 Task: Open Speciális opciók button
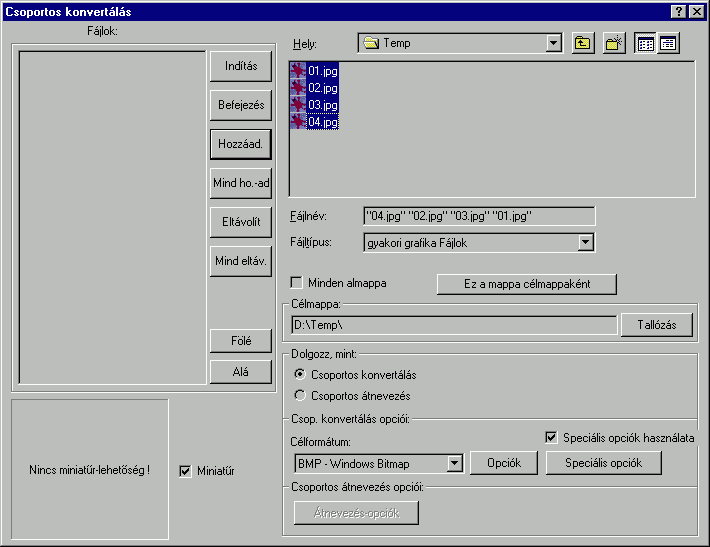coord(604,463)
